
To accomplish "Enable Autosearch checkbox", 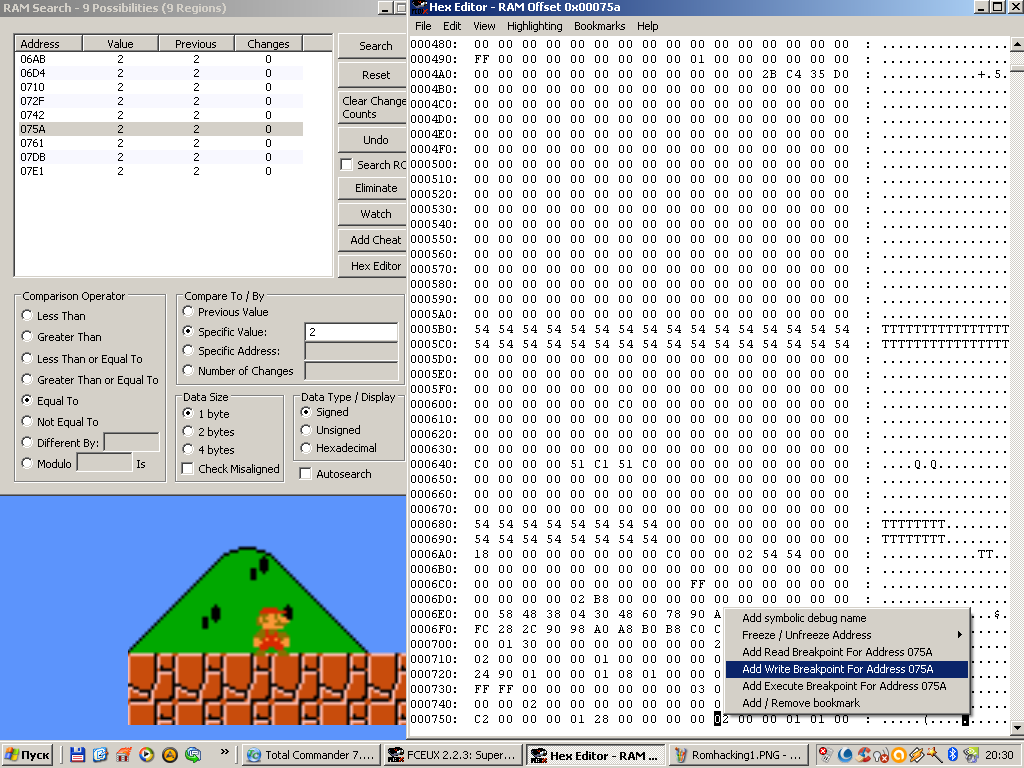I will 305,474.
